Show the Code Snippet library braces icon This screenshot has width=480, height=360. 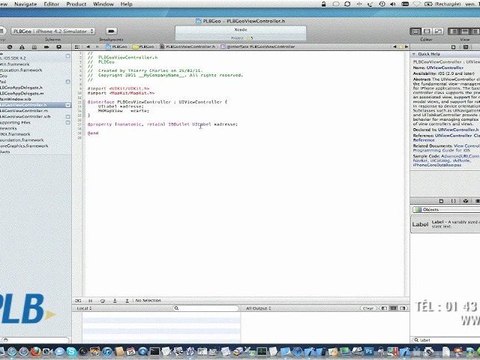[453, 201]
